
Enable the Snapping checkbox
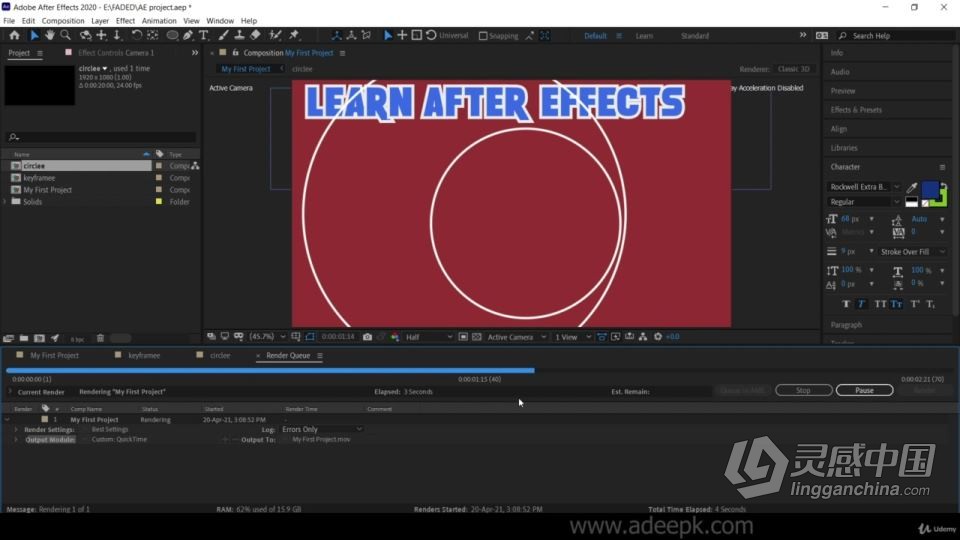pyautogui.click(x=483, y=36)
